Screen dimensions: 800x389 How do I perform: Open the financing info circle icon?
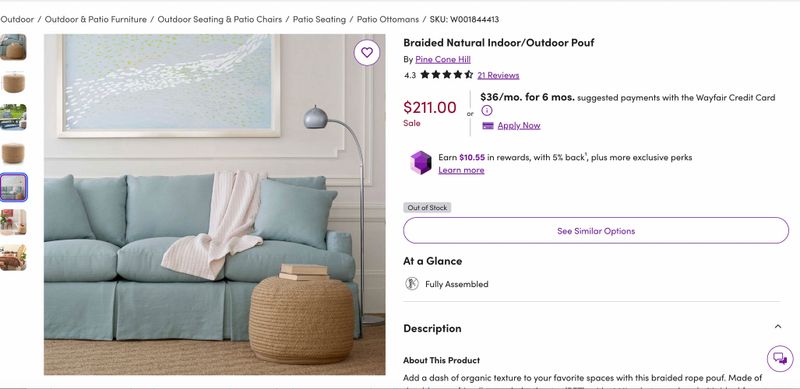point(487,110)
